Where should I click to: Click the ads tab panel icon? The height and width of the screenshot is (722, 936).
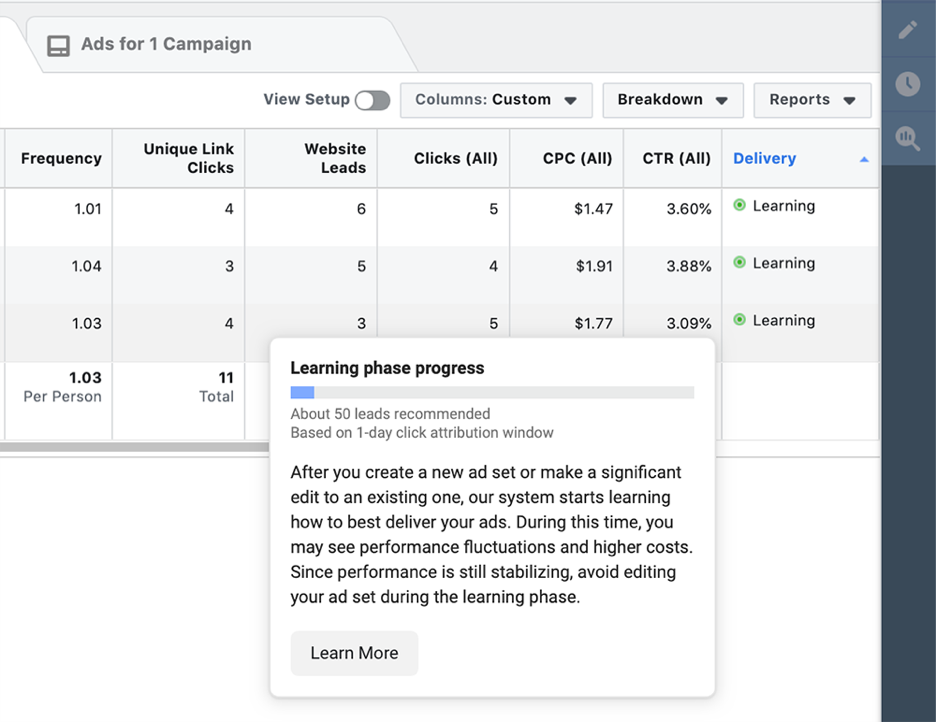(58, 45)
